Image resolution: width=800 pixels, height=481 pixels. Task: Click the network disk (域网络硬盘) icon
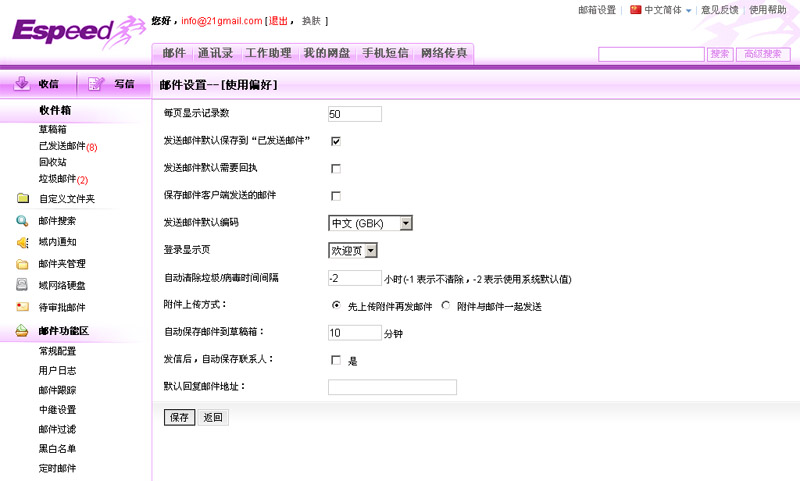[x=22, y=286]
